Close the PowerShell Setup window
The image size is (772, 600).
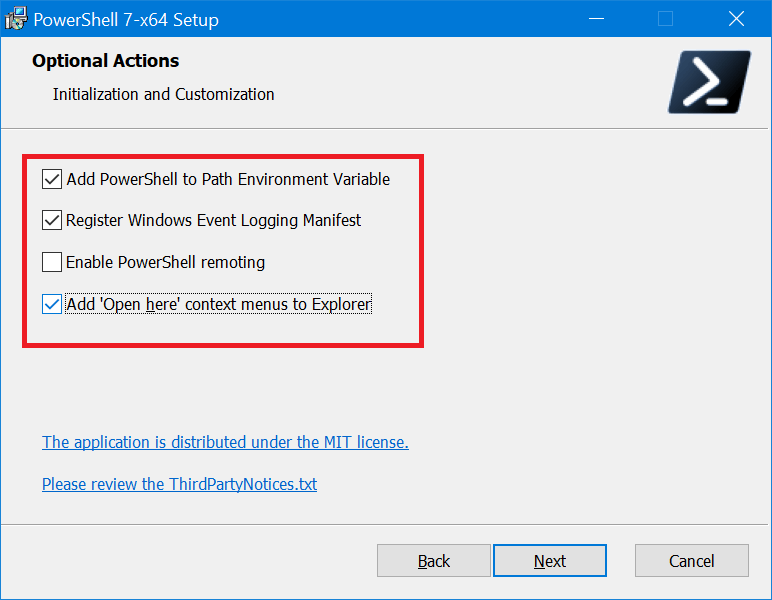point(736,19)
